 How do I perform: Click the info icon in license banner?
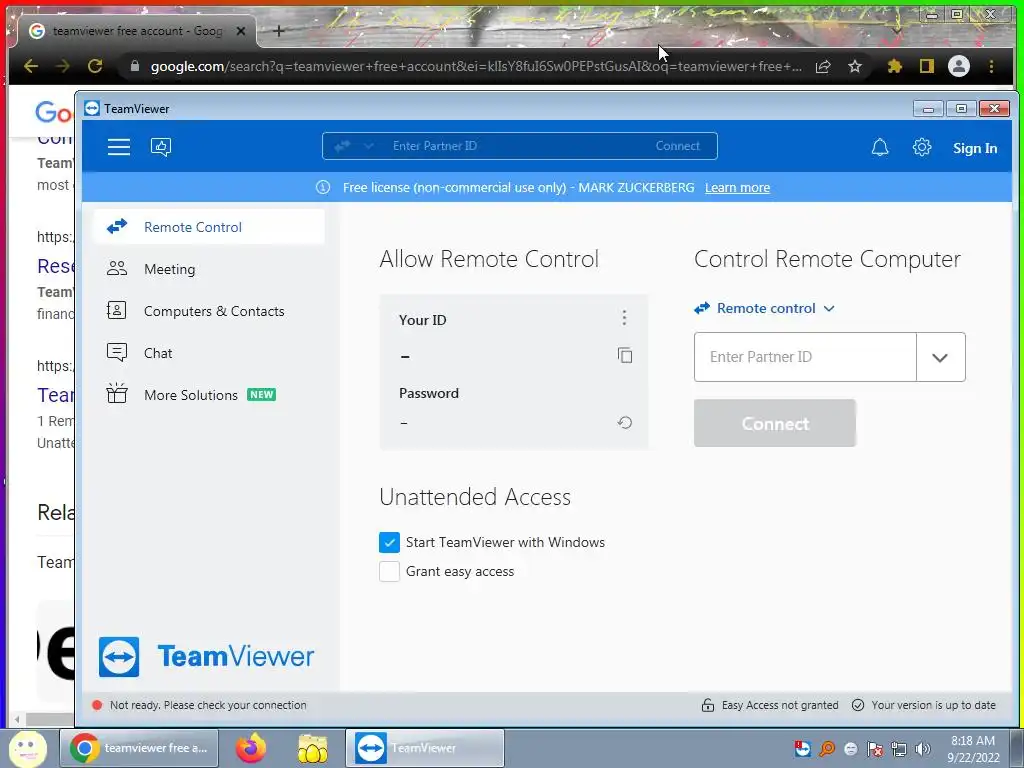click(x=323, y=187)
